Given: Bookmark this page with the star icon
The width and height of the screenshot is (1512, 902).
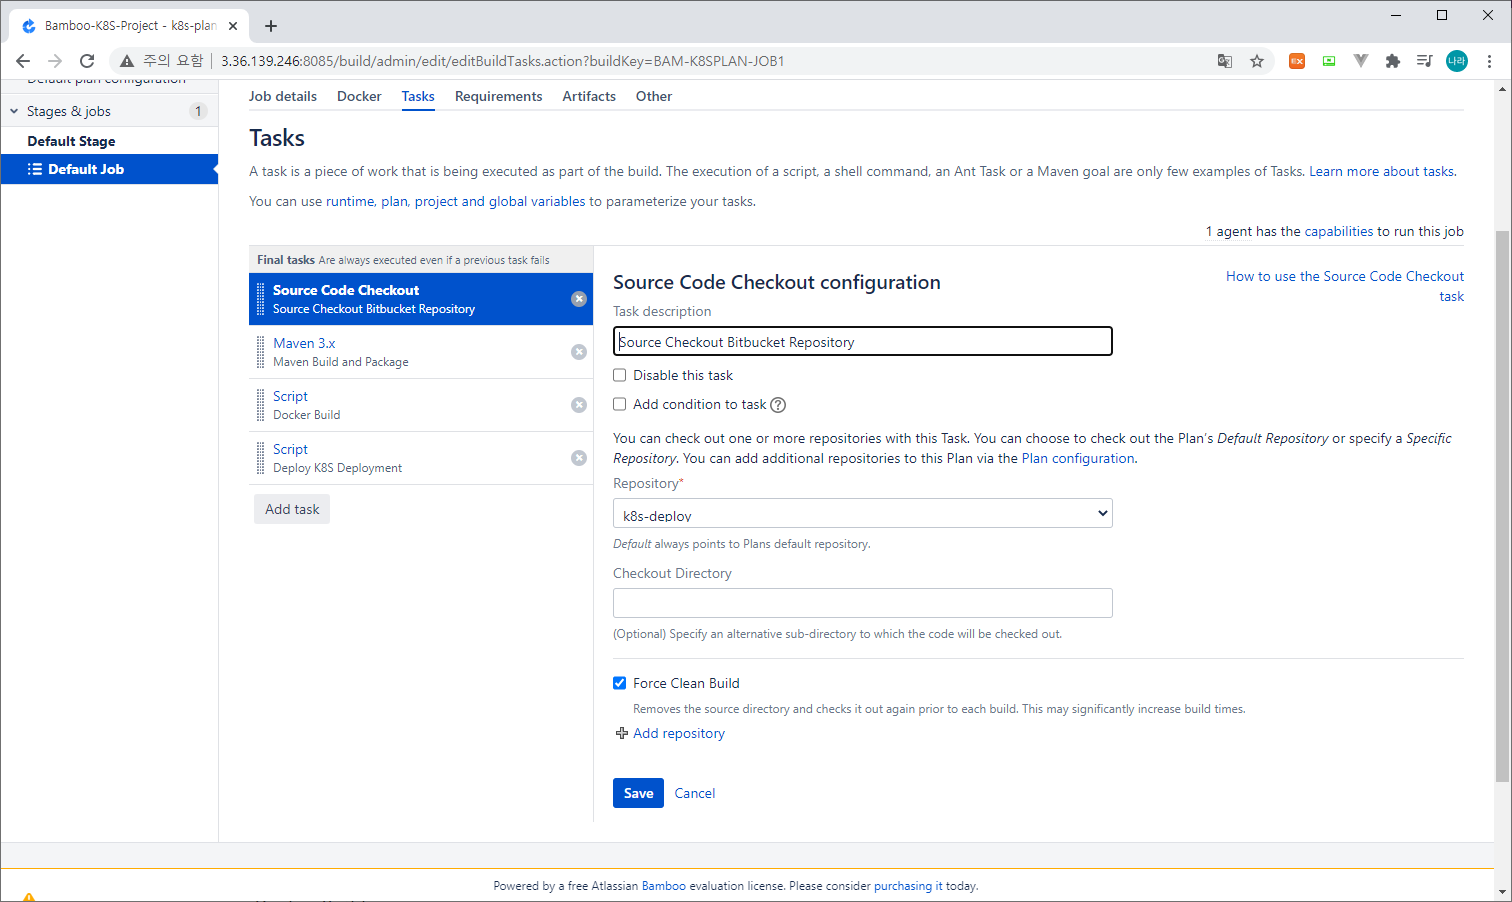Looking at the screenshot, I should click(1257, 61).
